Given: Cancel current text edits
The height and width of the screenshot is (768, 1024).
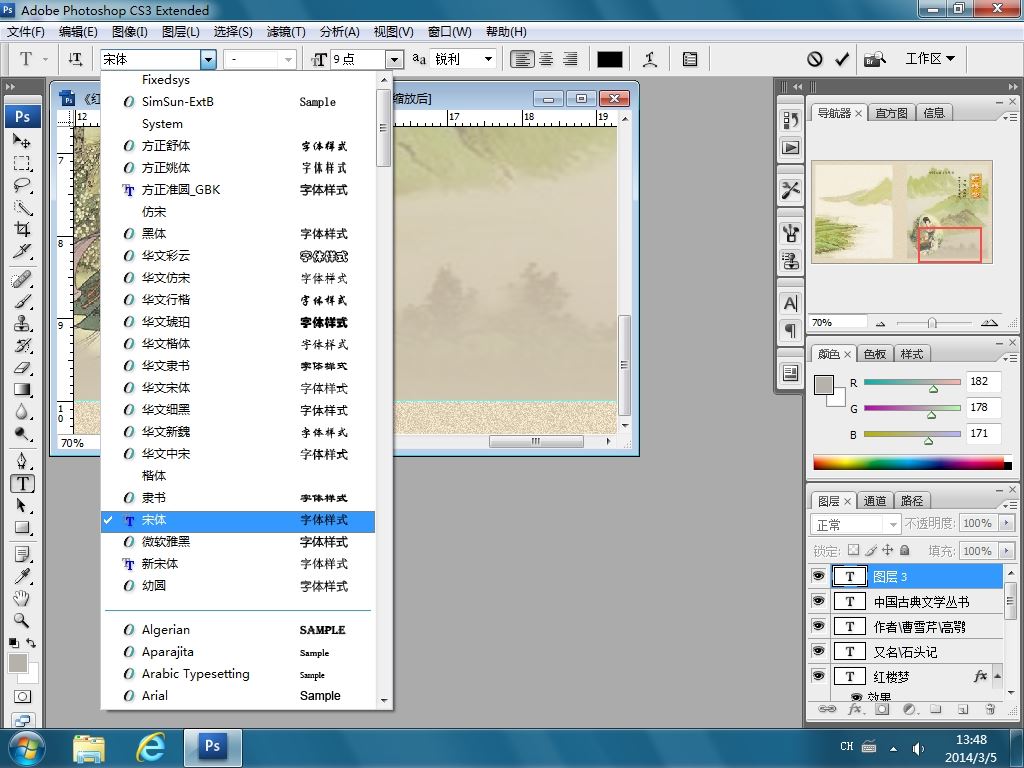Looking at the screenshot, I should click(814, 59).
